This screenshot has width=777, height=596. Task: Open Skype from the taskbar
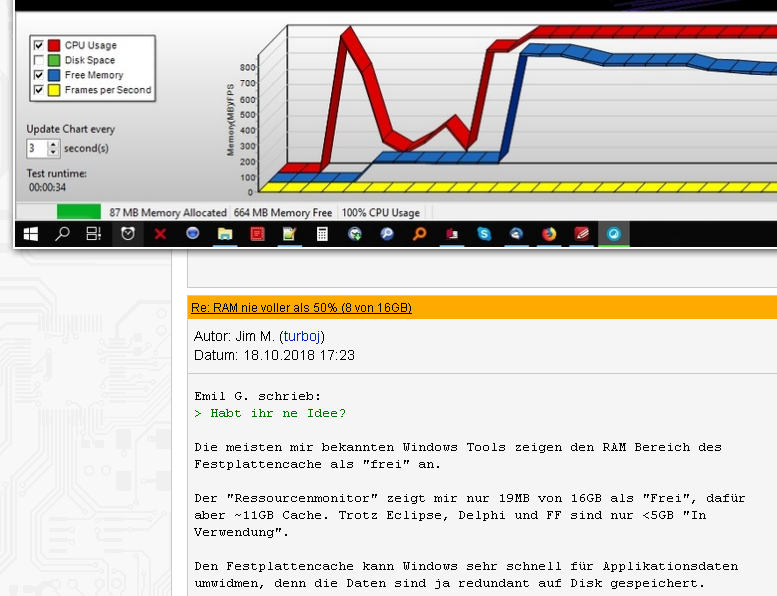(484, 234)
